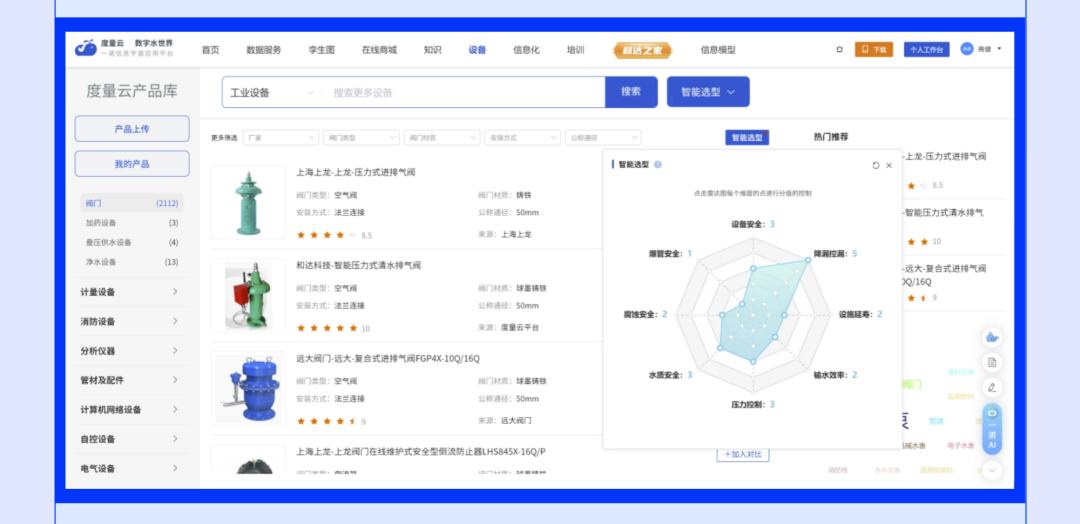Viewport: 1080px width, 524px height.
Task: Click the reset icon in 智能选型 panel
Action: point(875,165)
